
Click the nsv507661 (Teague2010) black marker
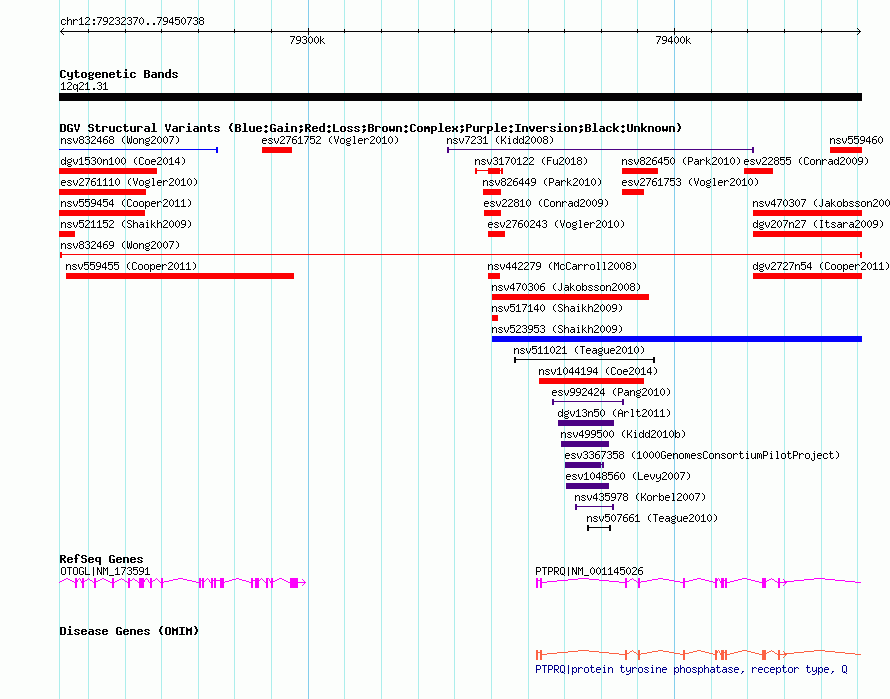599,528
